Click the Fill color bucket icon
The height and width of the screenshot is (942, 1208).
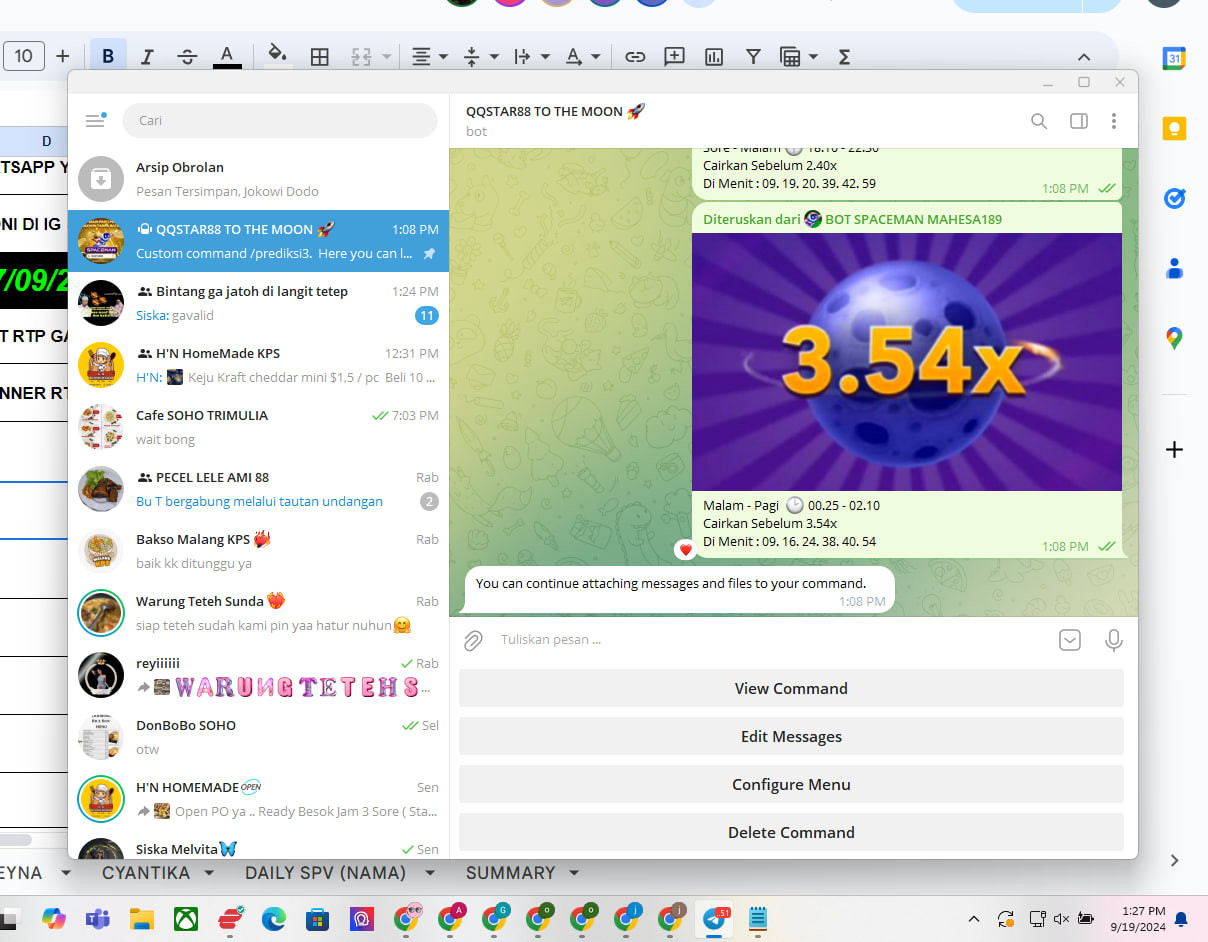278,55
